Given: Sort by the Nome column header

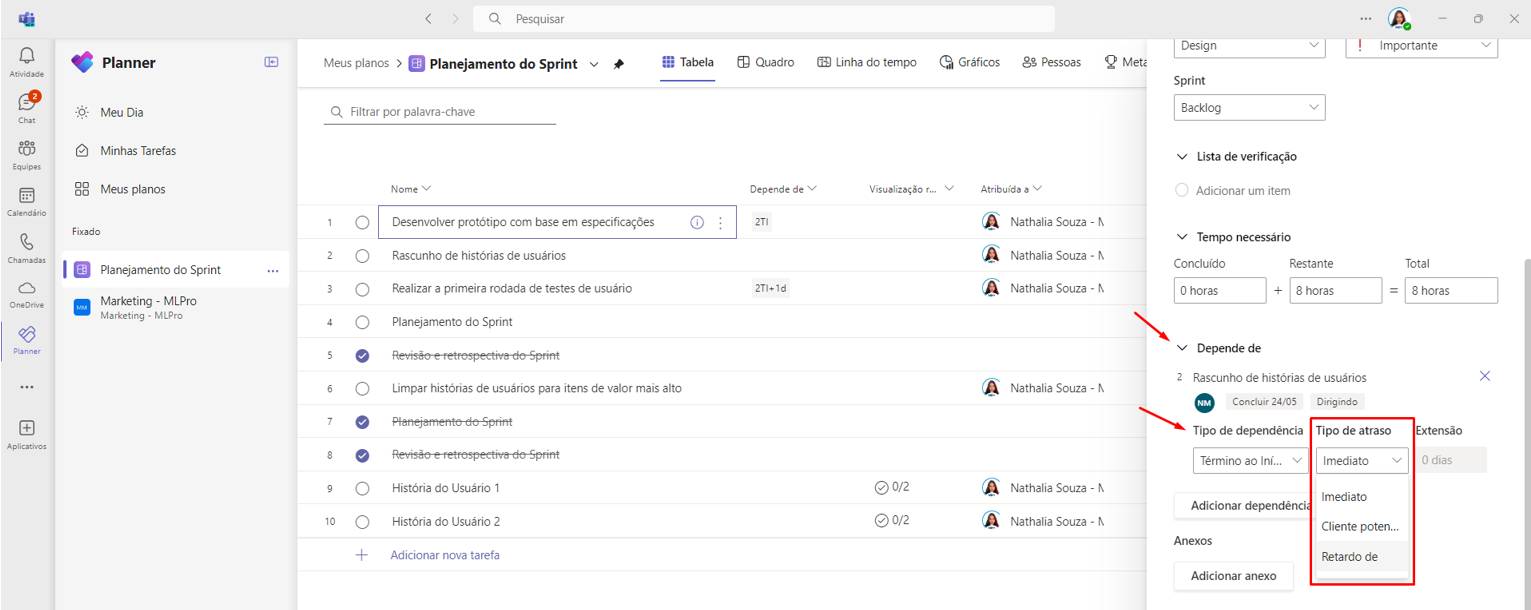Looking at the screenshot, I should [410, 188].
